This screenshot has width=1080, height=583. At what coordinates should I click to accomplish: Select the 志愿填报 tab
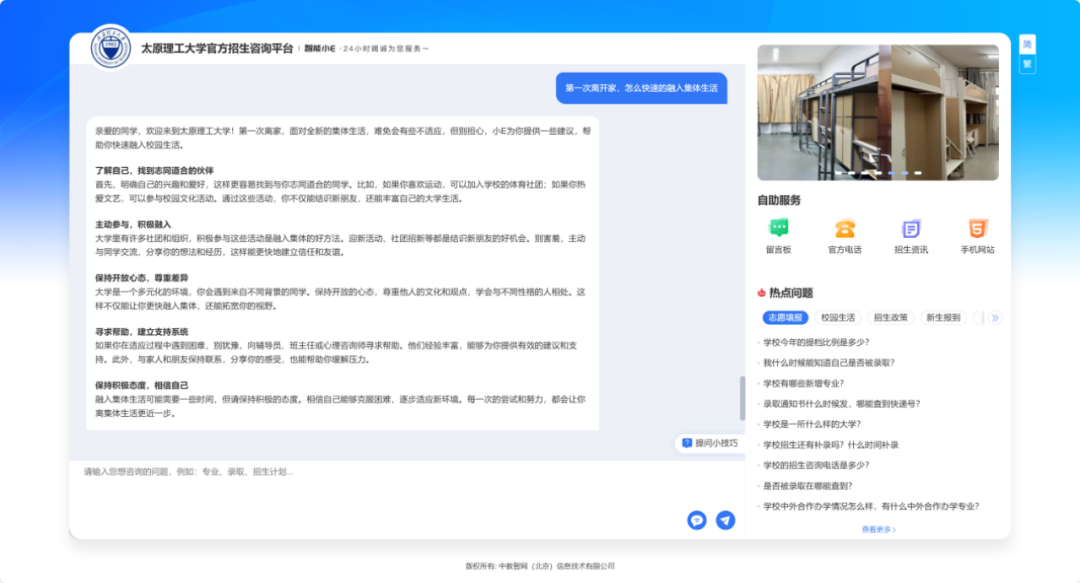pos(785,318)
